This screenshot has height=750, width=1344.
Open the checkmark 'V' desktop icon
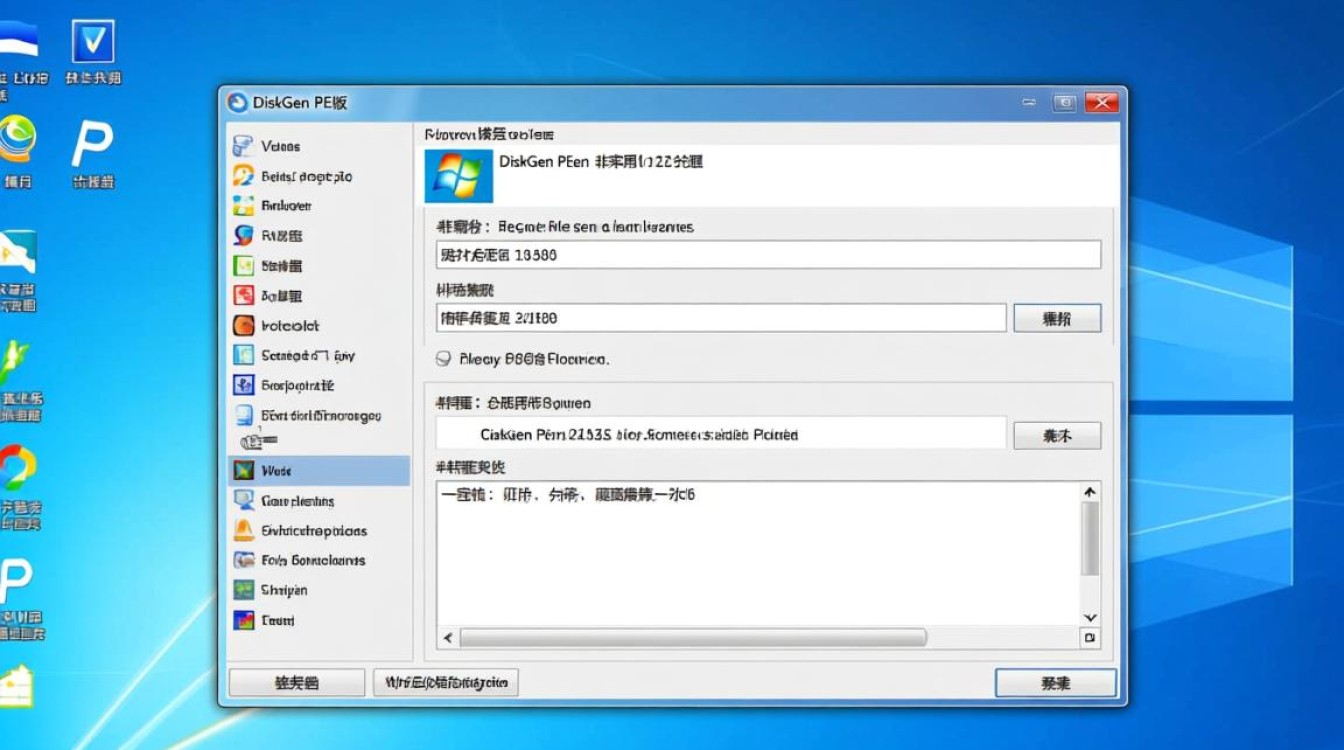click(93, 41)
